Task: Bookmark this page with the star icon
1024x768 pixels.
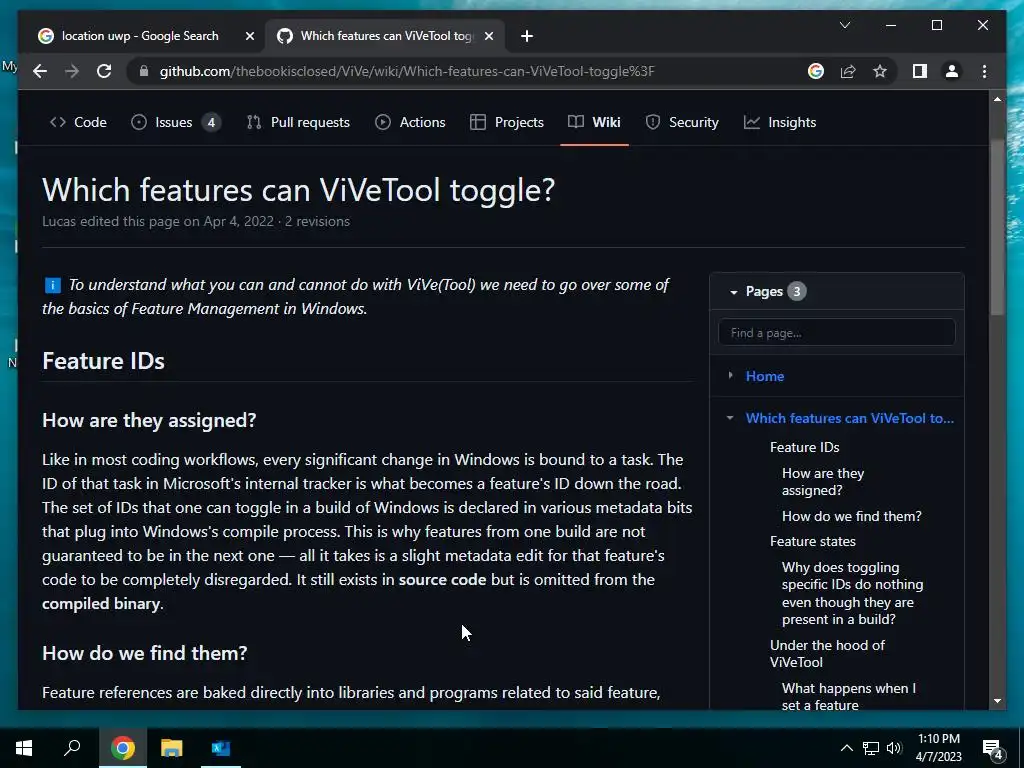Action: coord(880,71)
